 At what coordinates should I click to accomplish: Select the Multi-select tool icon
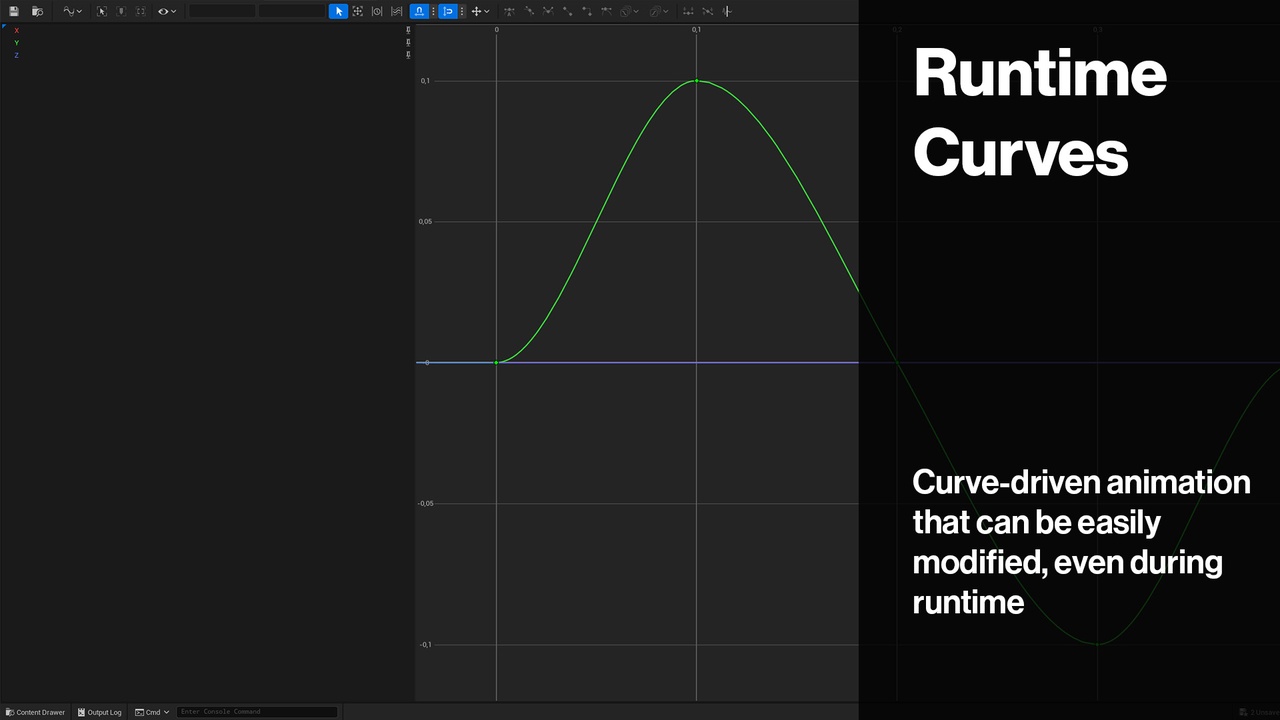(397, 11)
